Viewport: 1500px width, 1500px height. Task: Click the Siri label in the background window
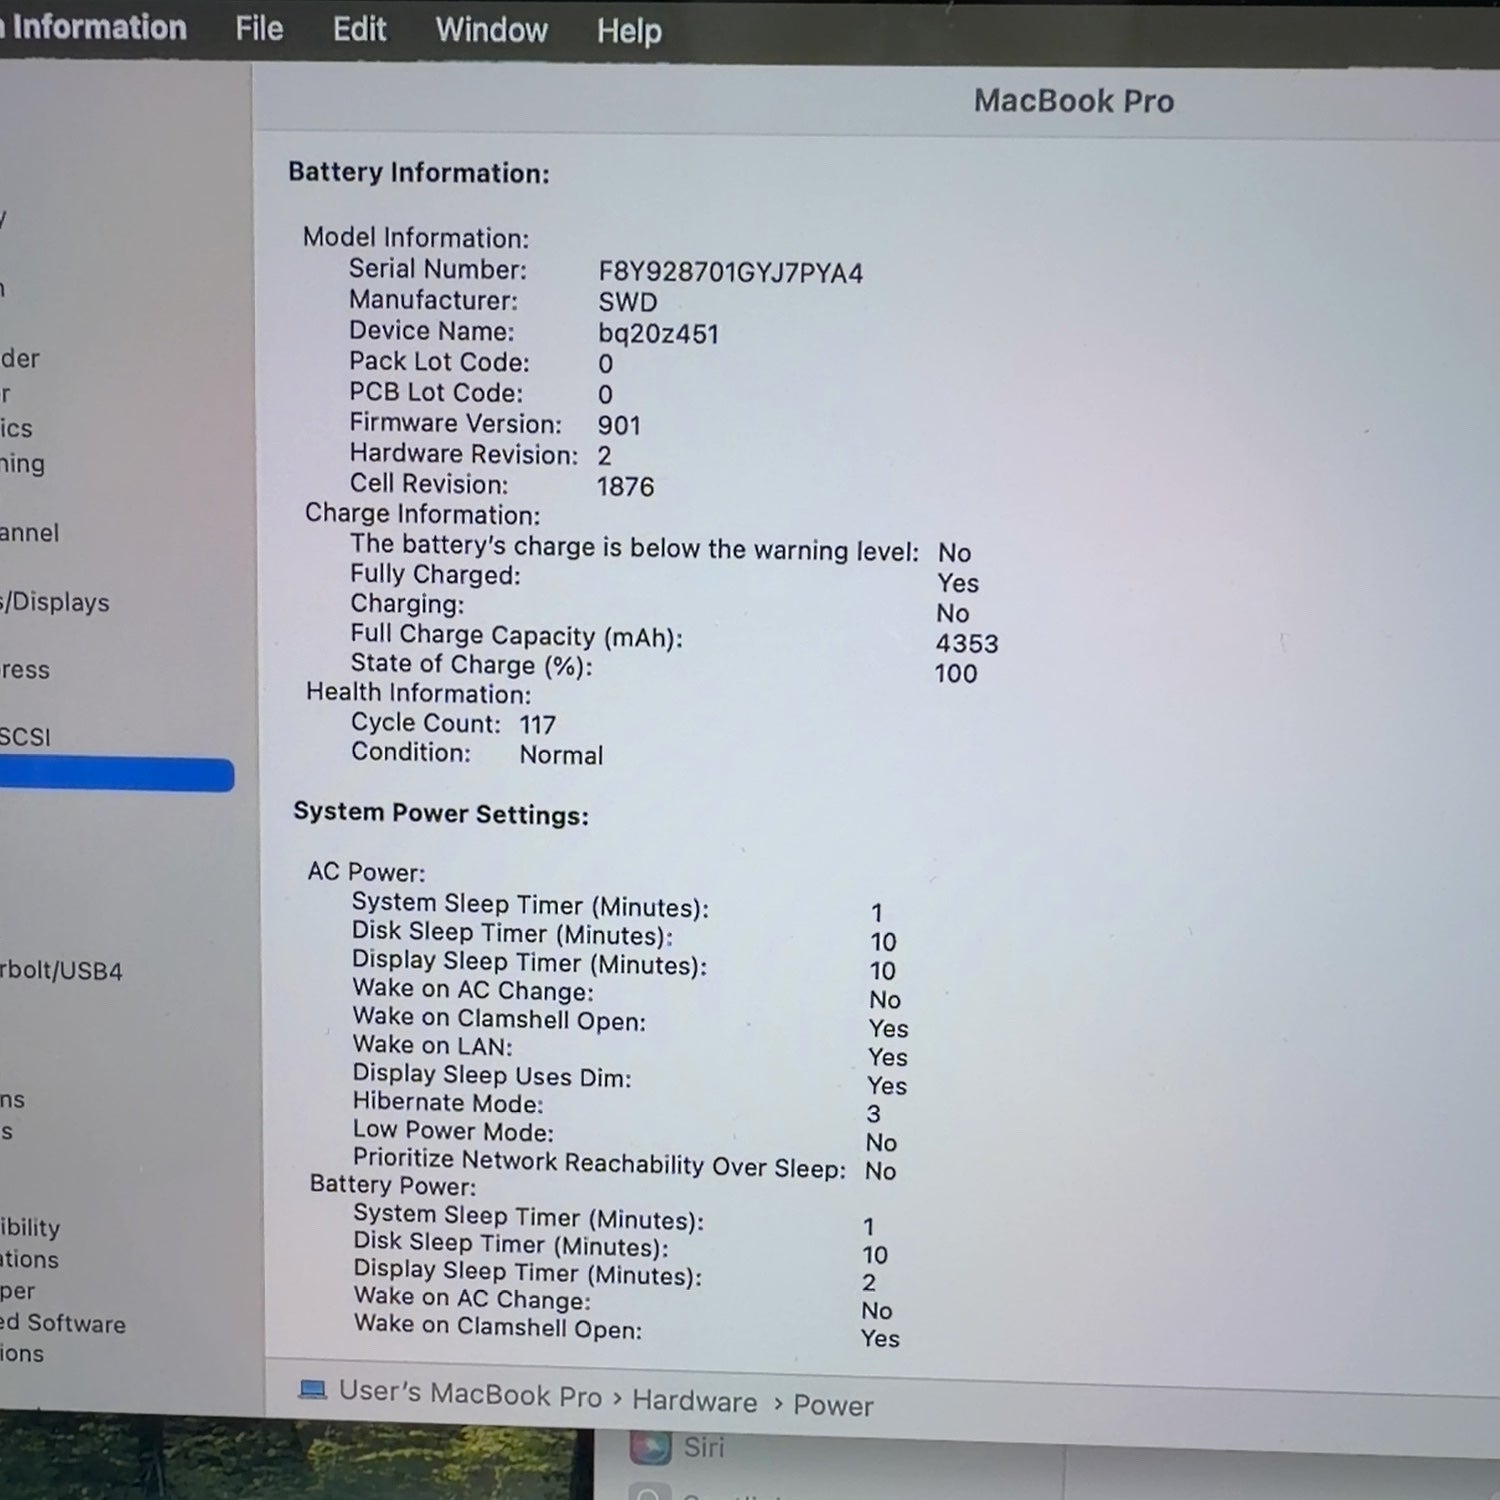click(x=704, y=1447)
